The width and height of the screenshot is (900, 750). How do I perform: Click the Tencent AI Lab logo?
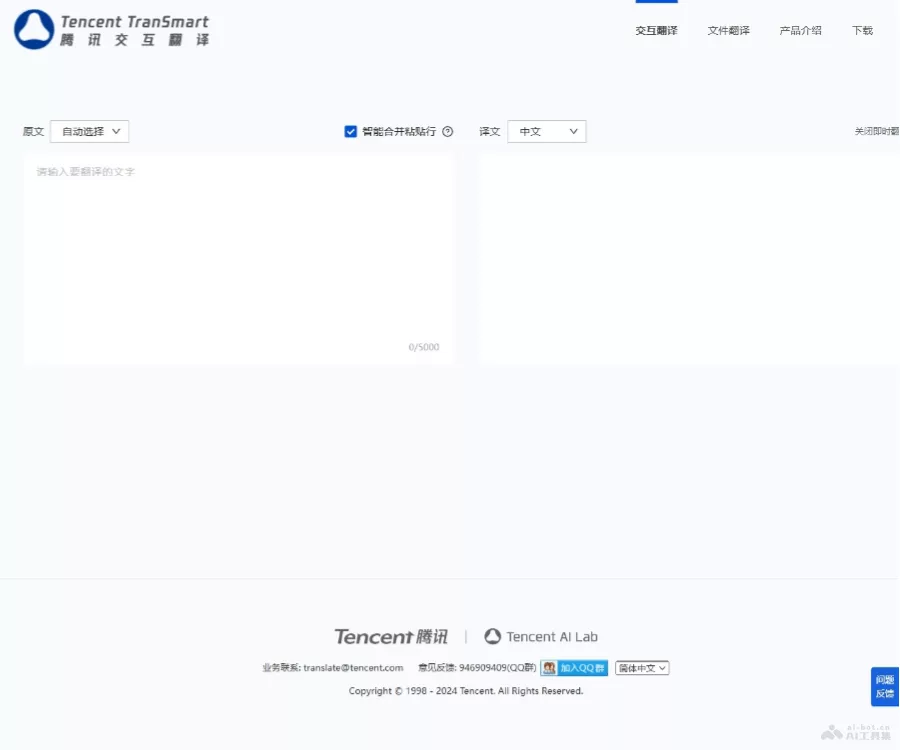(x=541, y=636)
